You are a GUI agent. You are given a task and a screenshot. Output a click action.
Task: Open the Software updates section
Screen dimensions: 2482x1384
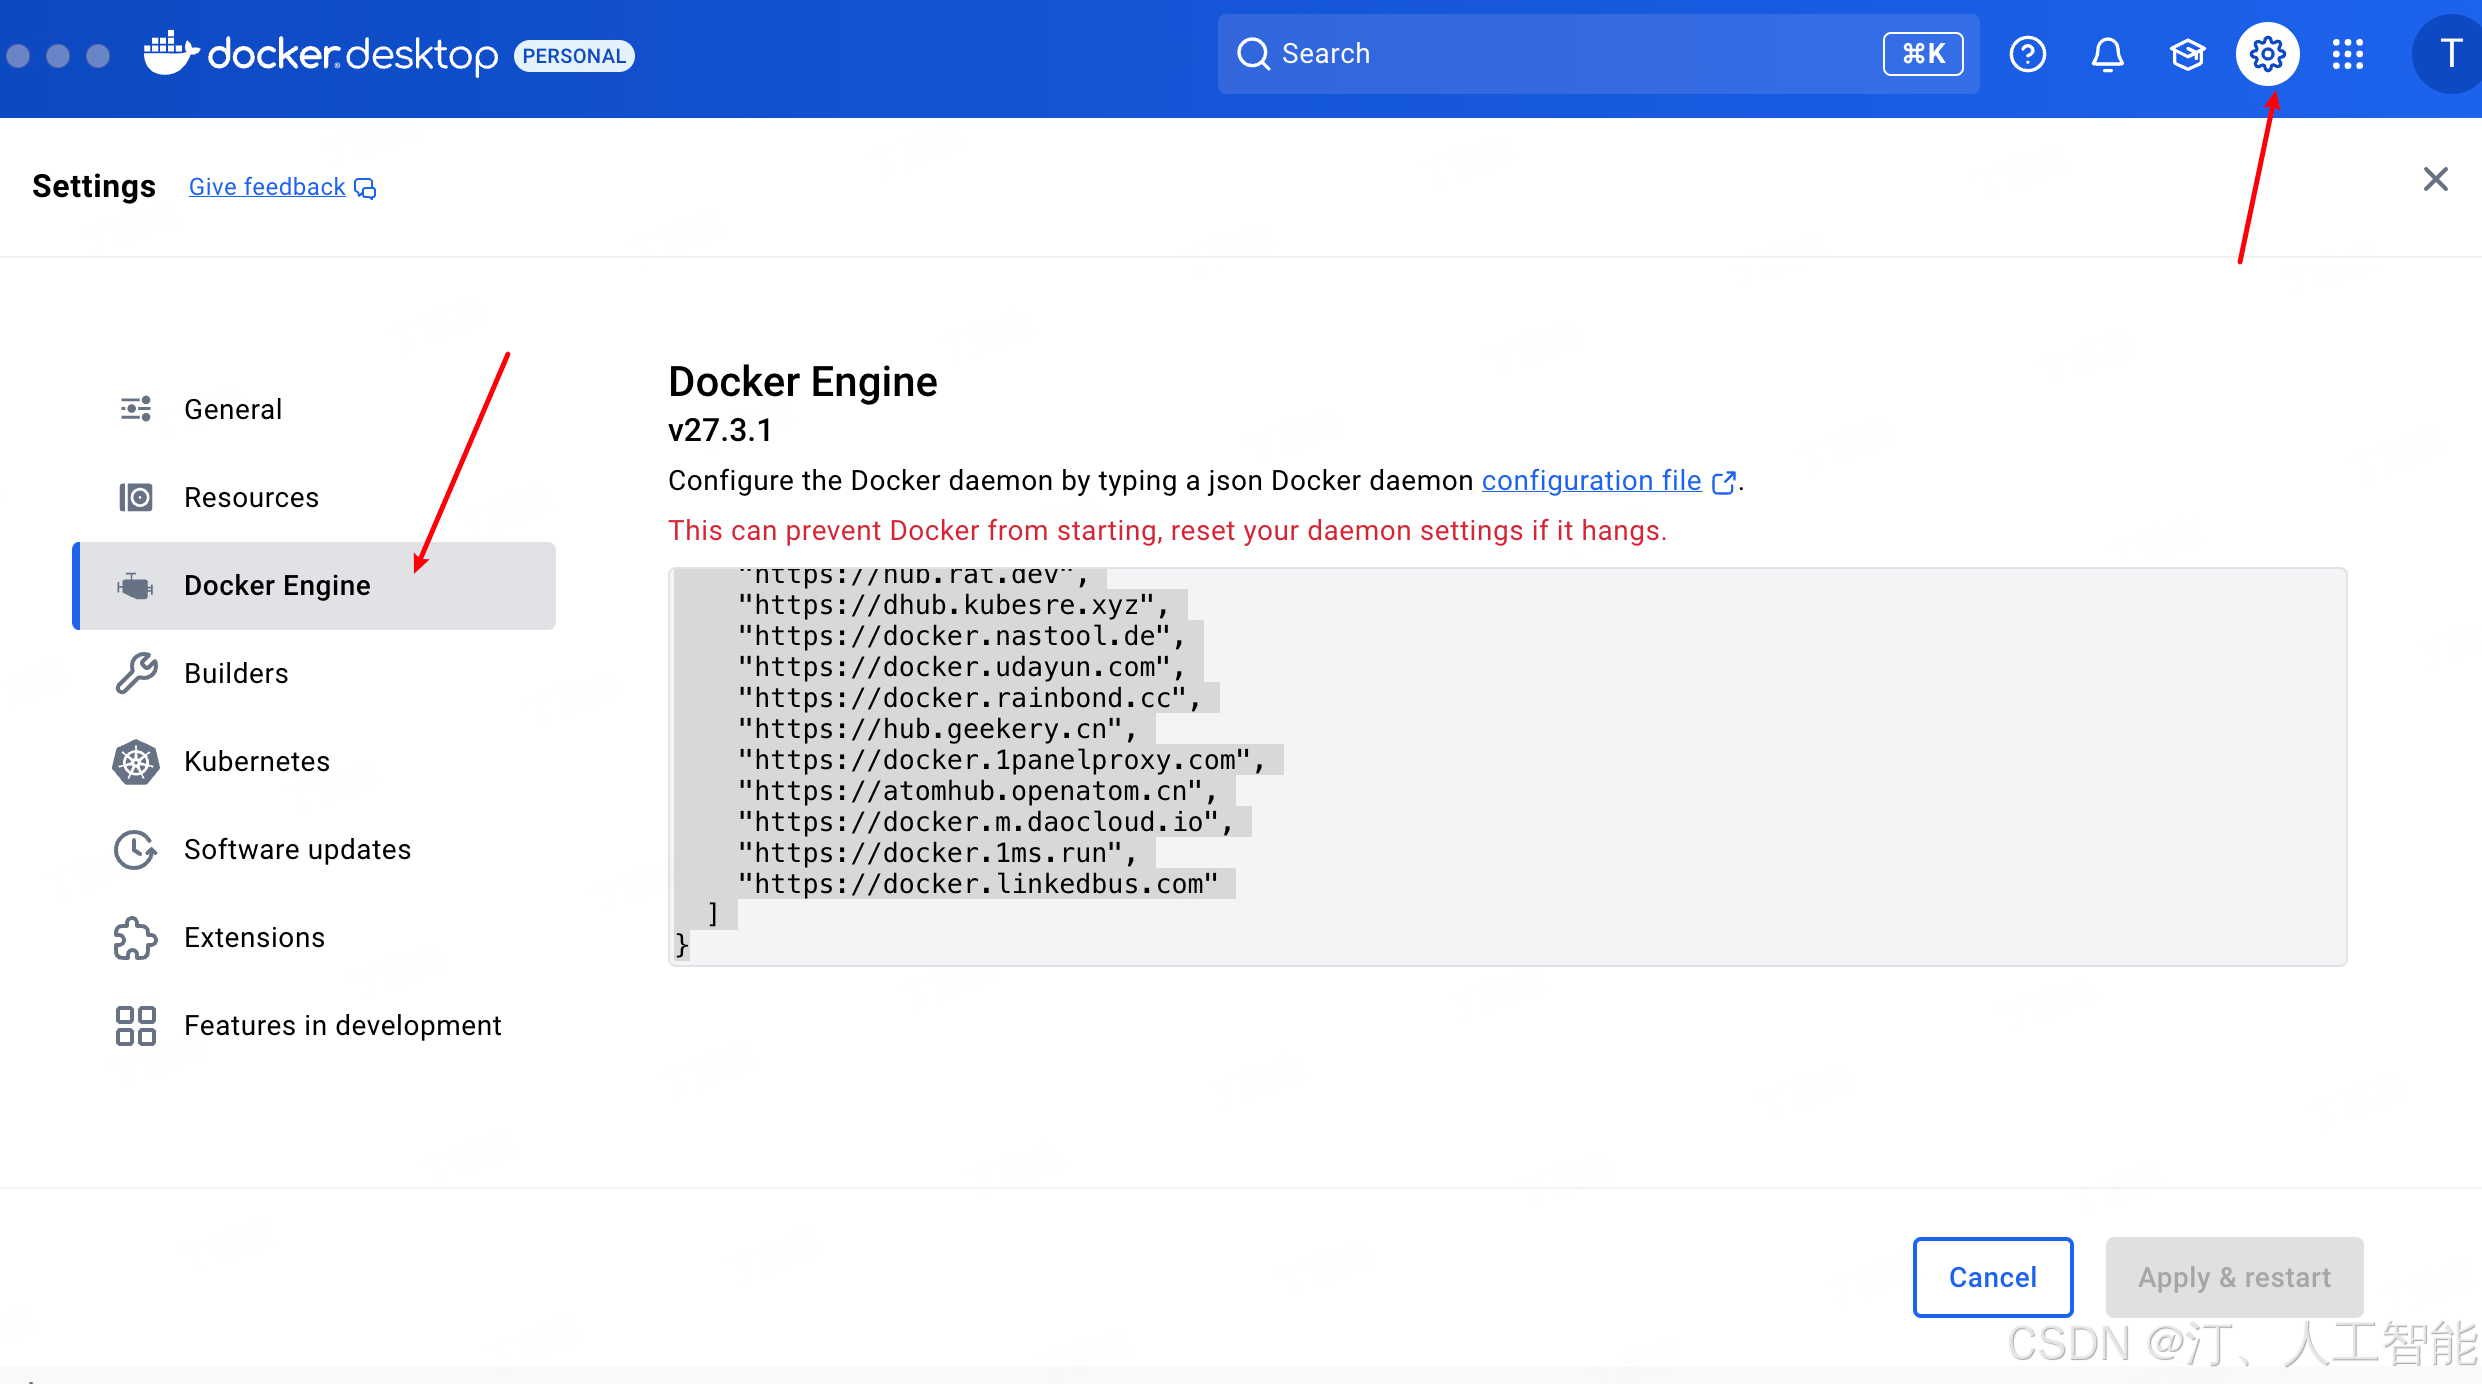pos(297,850)
